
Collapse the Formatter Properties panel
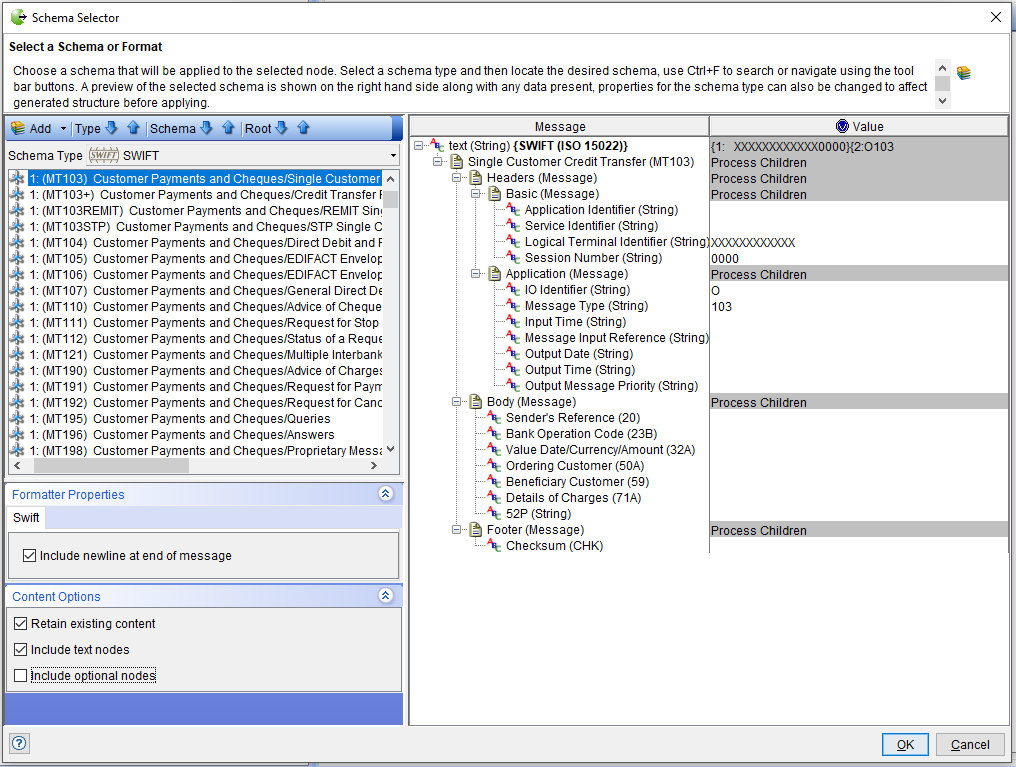(x=386, y=494)
